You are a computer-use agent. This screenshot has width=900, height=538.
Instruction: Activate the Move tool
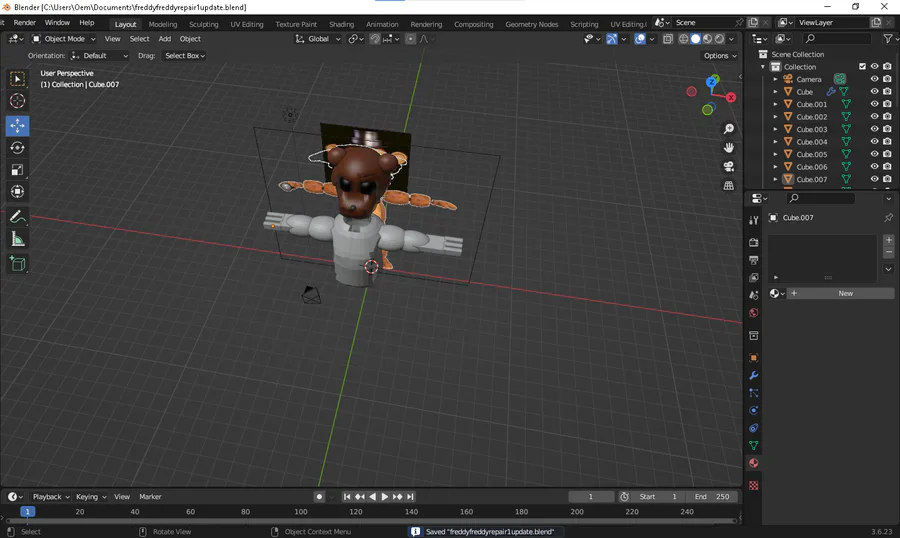tap(17, 125)
